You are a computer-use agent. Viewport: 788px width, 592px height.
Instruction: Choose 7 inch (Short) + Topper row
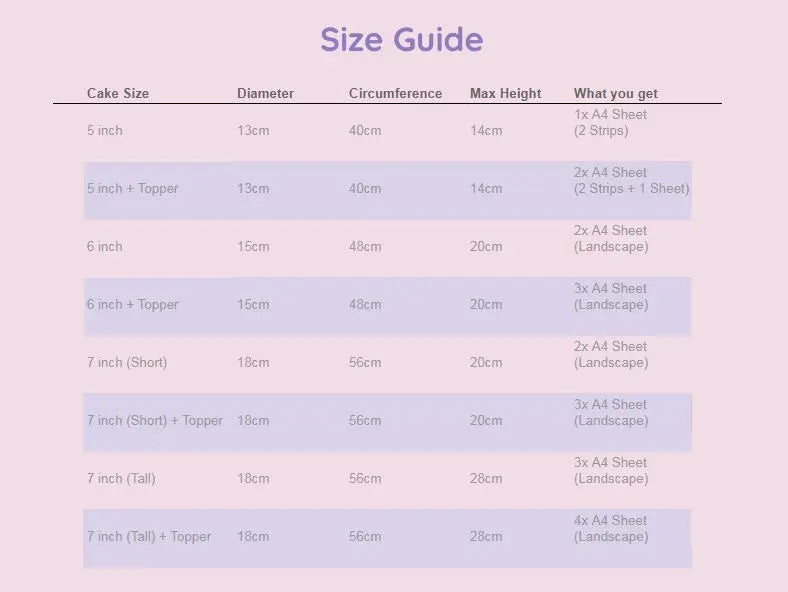[155, 421]
